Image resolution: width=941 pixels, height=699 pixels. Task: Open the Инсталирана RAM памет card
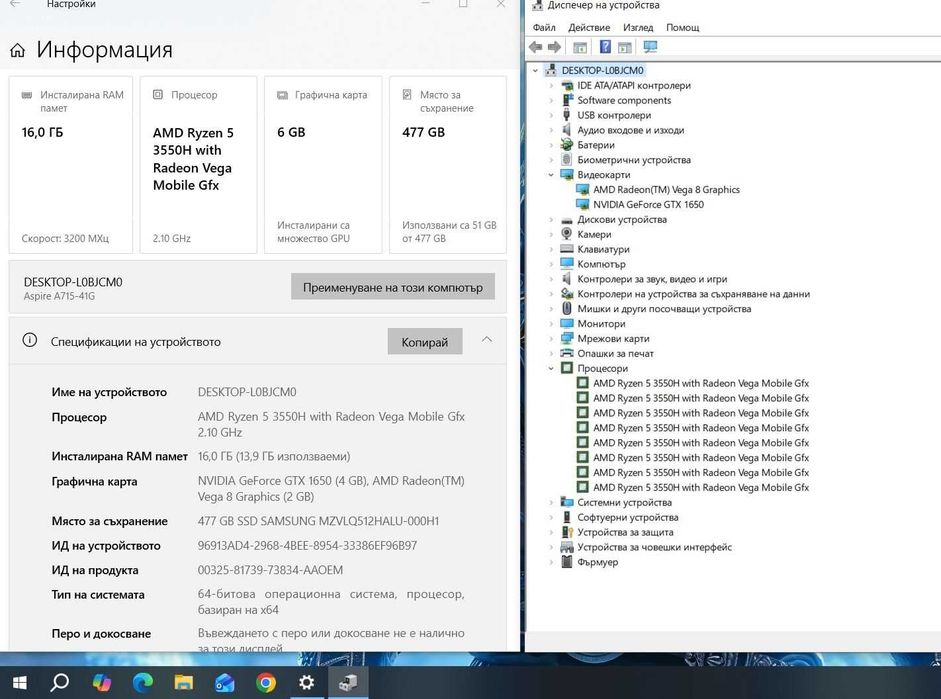point(70,165)
